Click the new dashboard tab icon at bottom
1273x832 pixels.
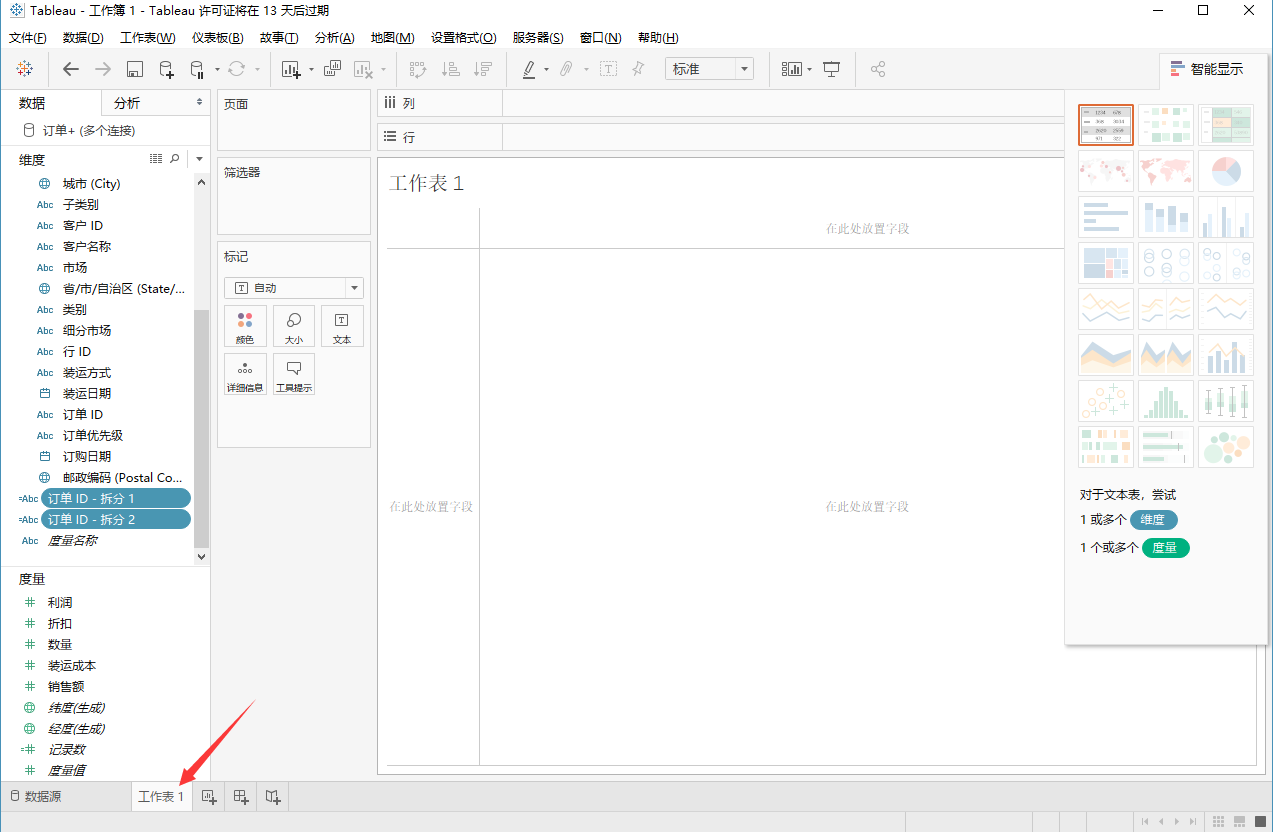[x=241, y=797]
